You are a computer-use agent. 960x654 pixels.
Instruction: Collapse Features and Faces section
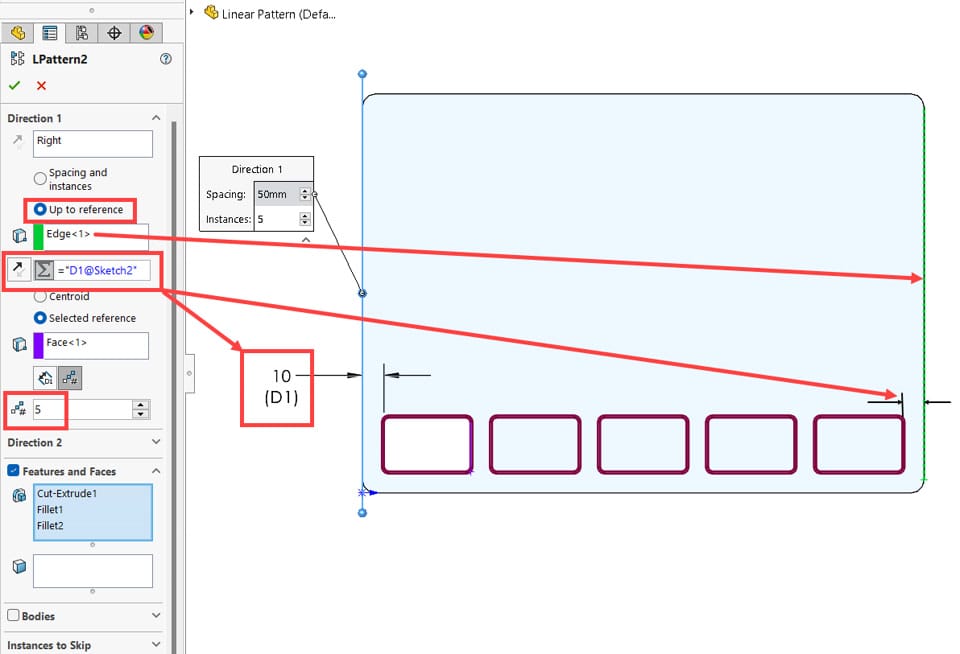pos(156,471)
